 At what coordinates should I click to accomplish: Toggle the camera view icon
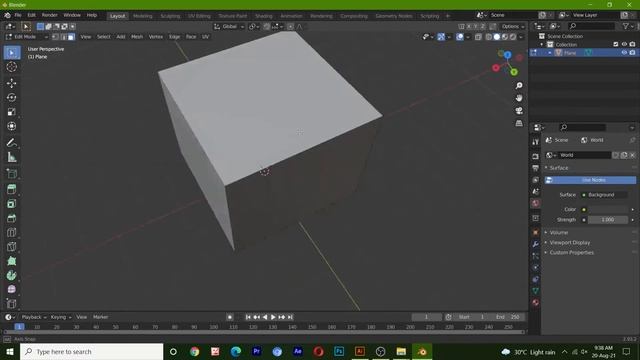519,111
